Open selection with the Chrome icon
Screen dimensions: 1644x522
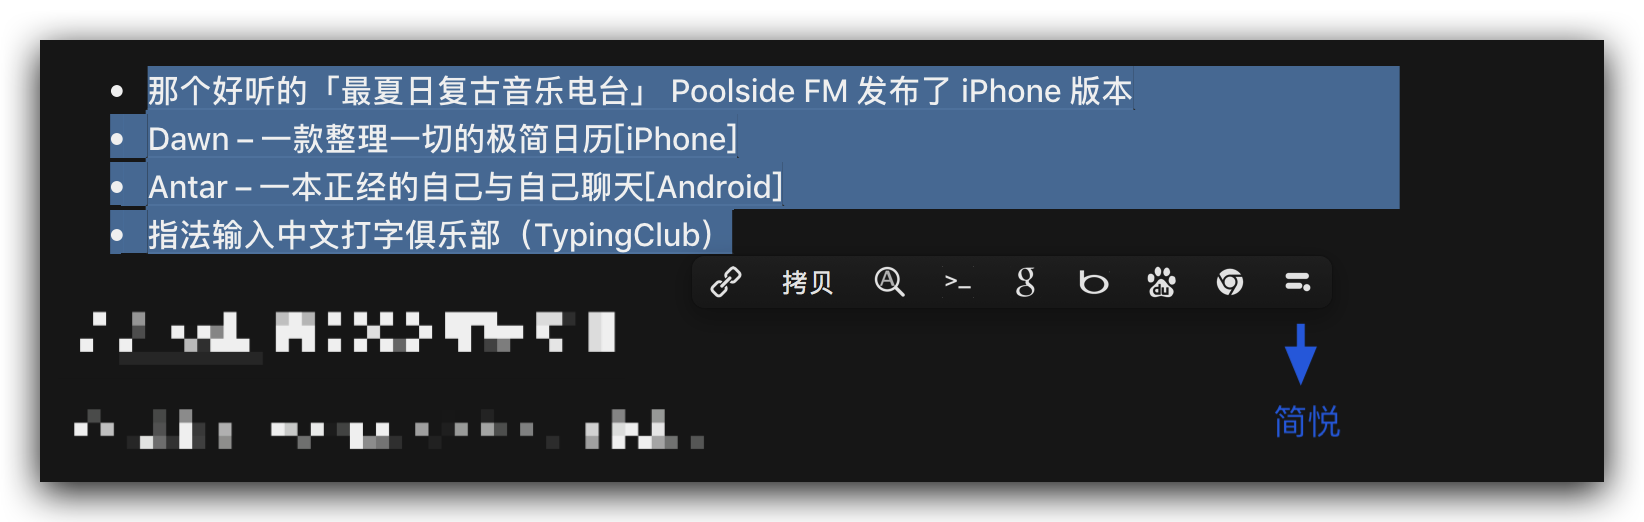1230,283
